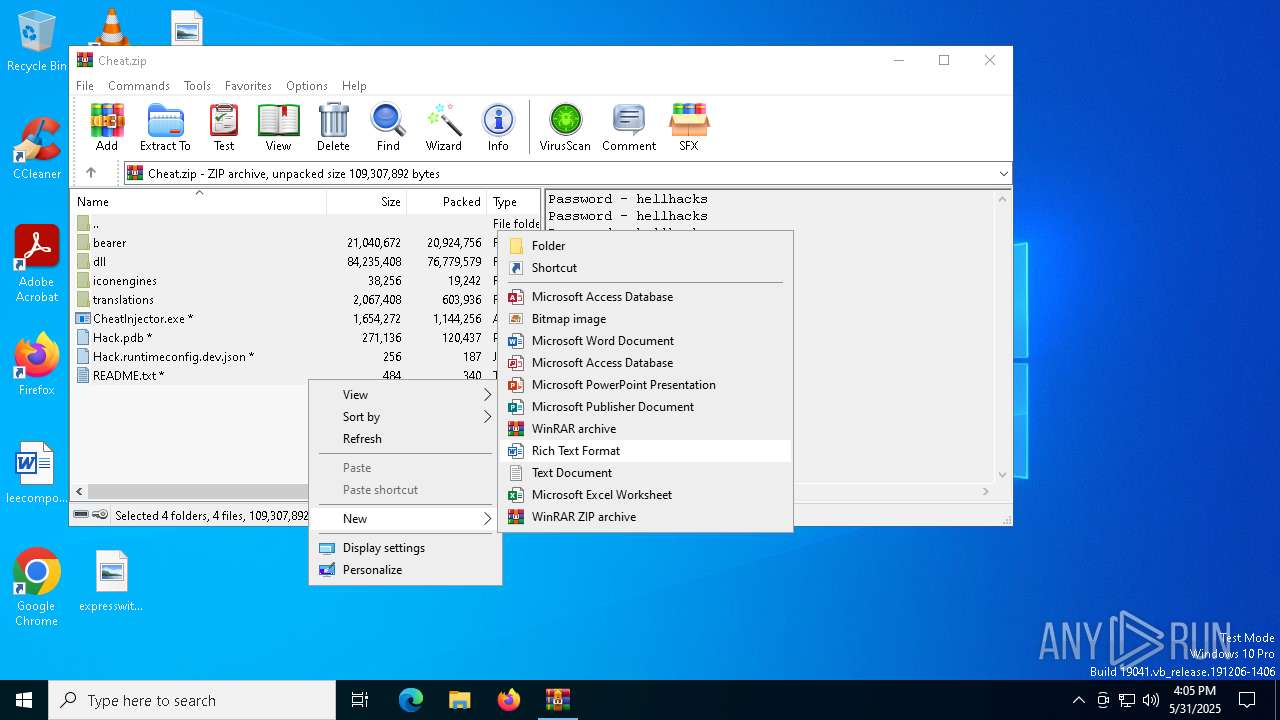Create new Rich Text Format file
The image size is (1280, 720).
pos(645,451)
